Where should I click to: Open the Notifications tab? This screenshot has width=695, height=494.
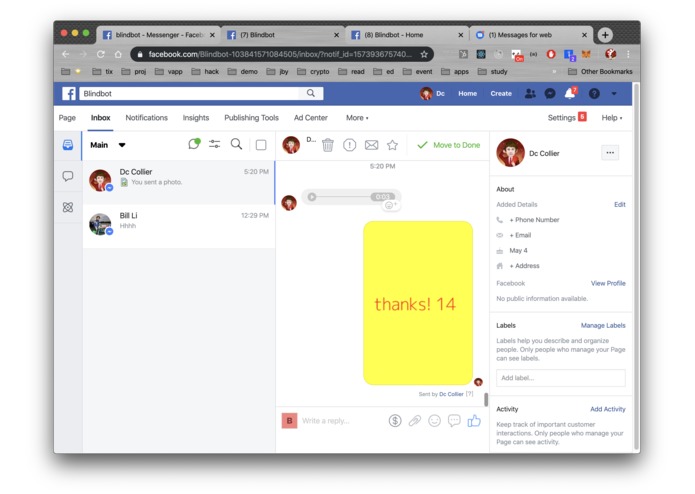point(147,118)
